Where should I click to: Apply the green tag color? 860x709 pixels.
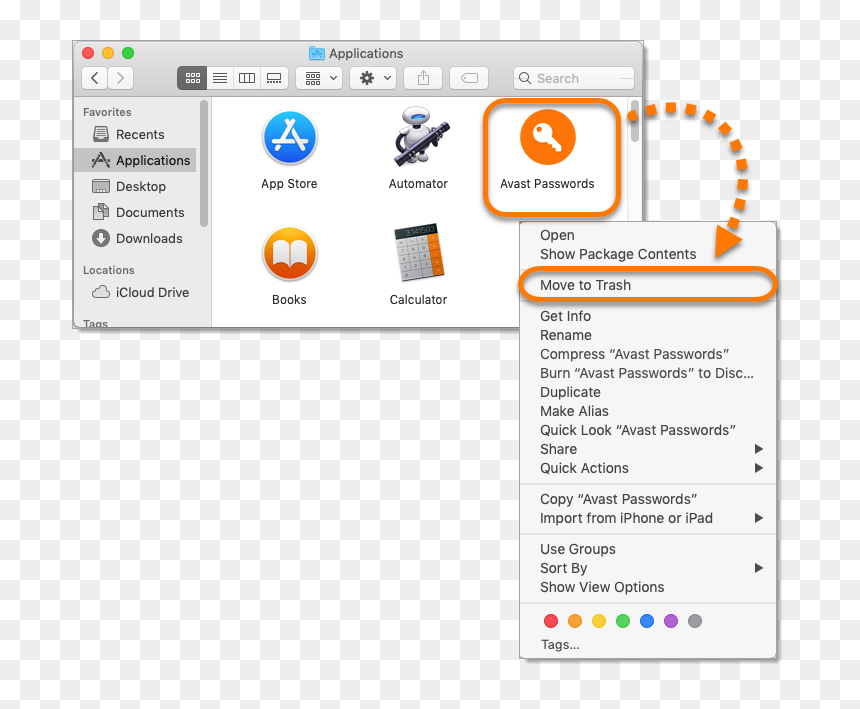pyautogui.click(x=623, y=621)
